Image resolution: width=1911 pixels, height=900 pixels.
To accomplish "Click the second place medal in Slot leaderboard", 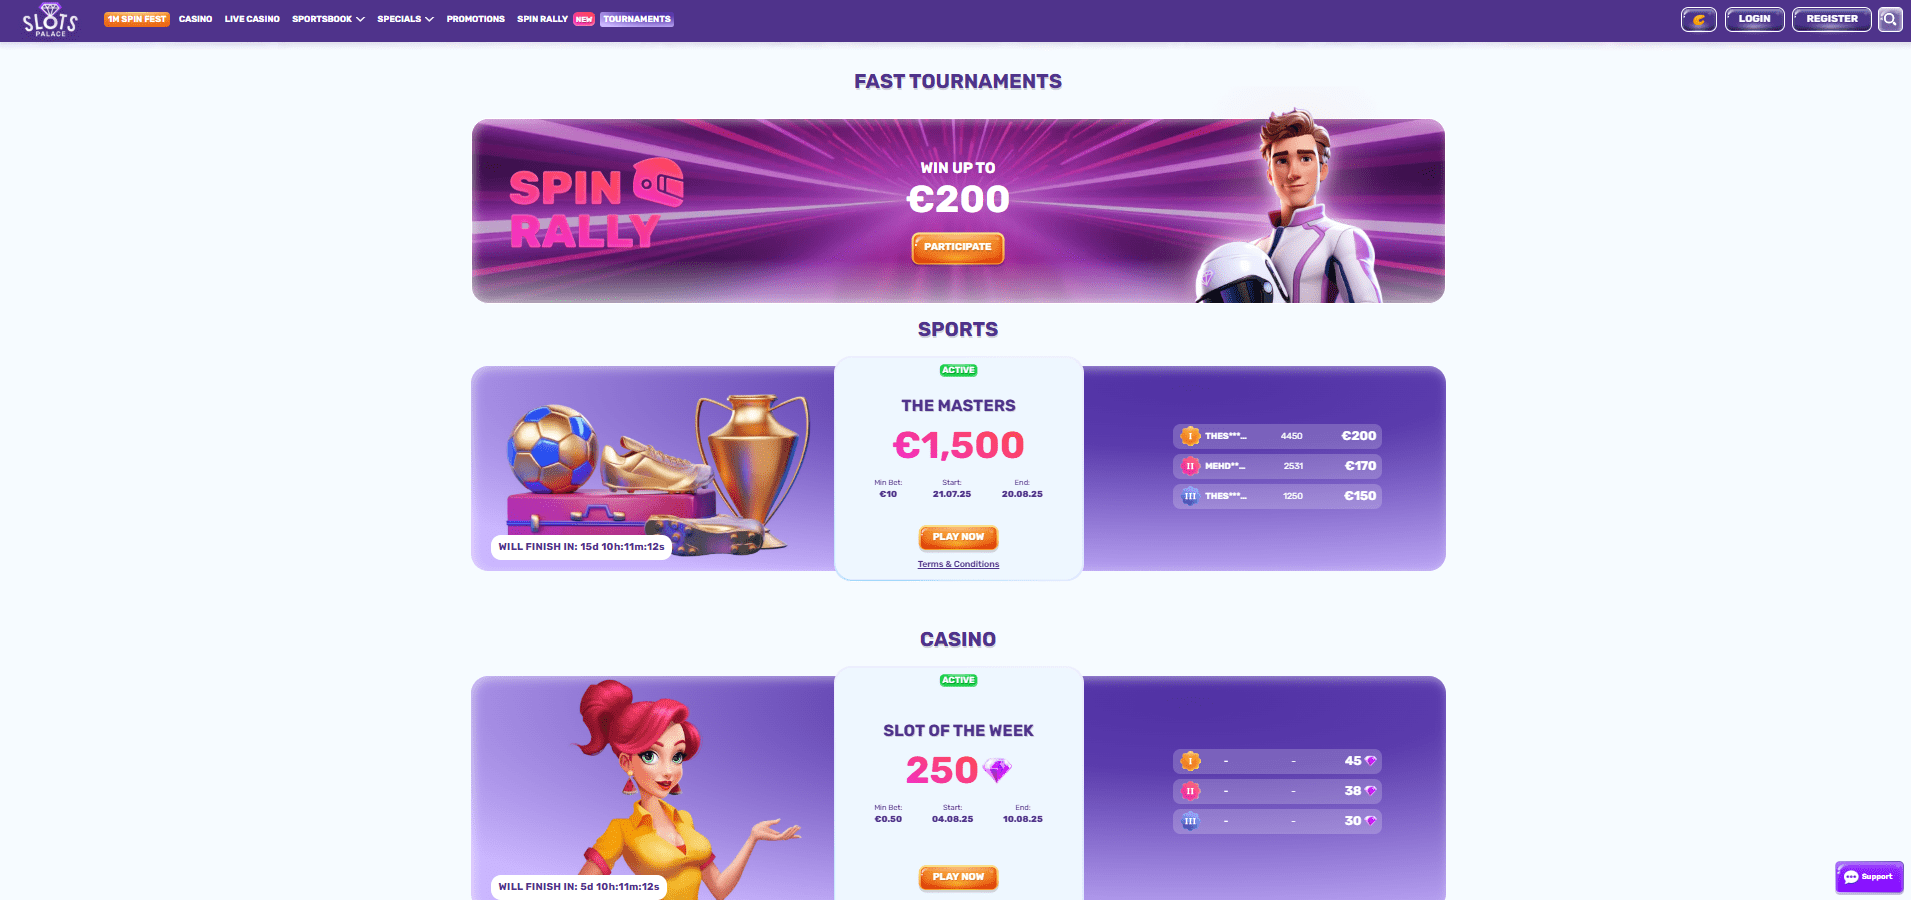I will pyautogui.click(x=1190, y=791).
